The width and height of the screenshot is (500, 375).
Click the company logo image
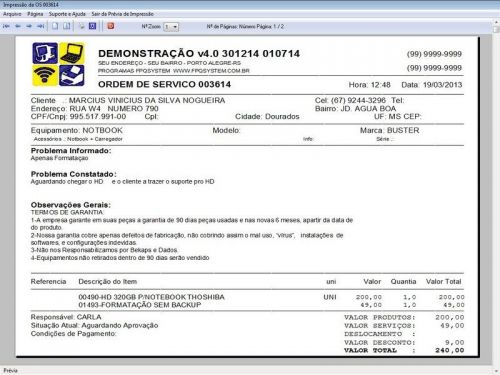tap(58, 64)
